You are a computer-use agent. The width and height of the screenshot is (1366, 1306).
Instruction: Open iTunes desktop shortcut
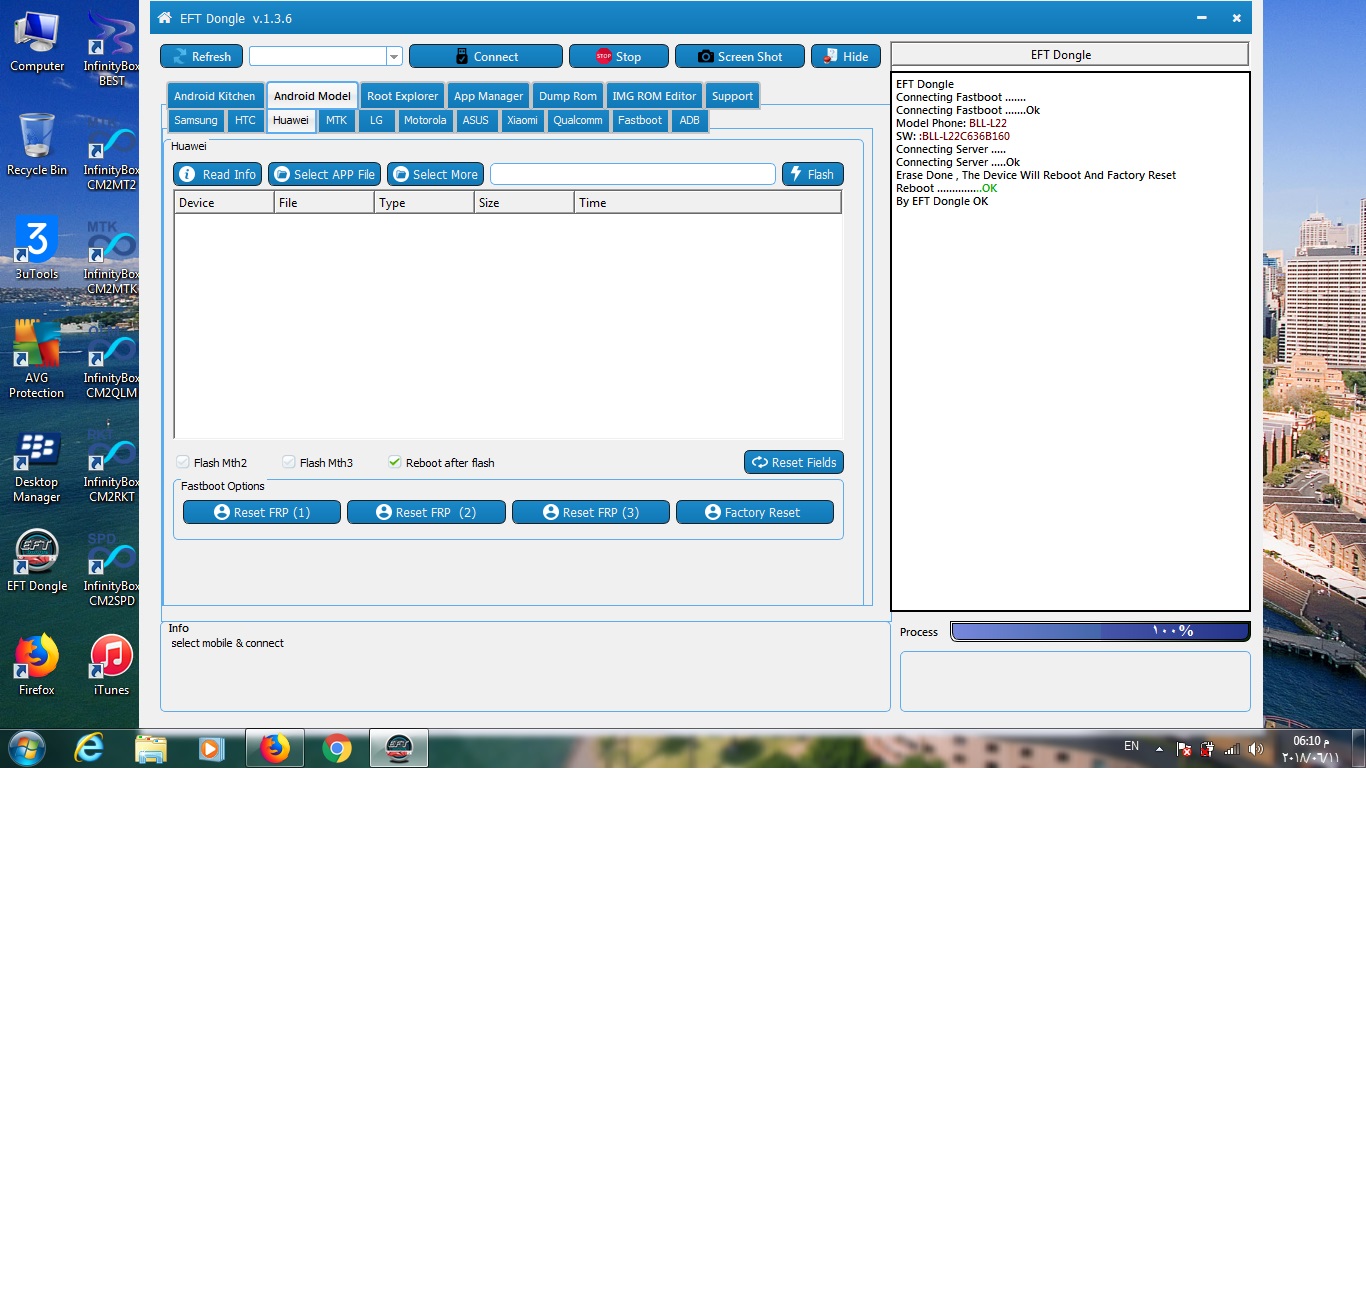click(x=111, y=664)
